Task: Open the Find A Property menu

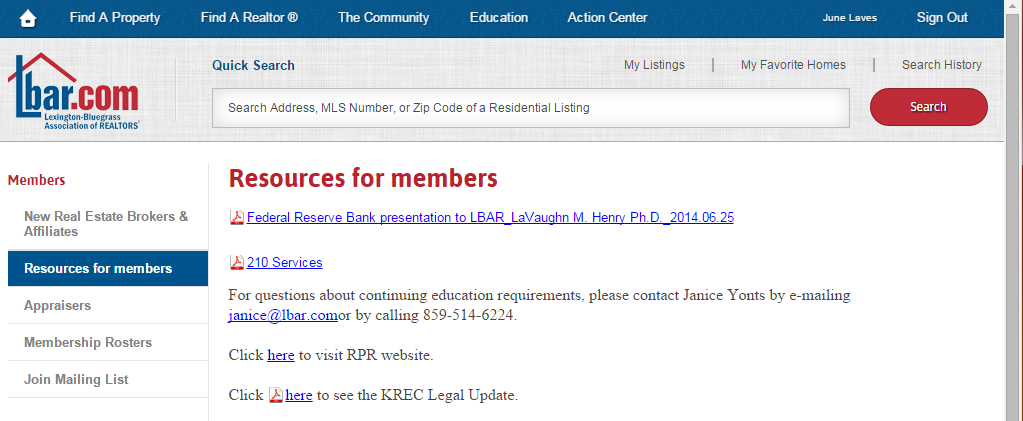Action: [115, 18]
